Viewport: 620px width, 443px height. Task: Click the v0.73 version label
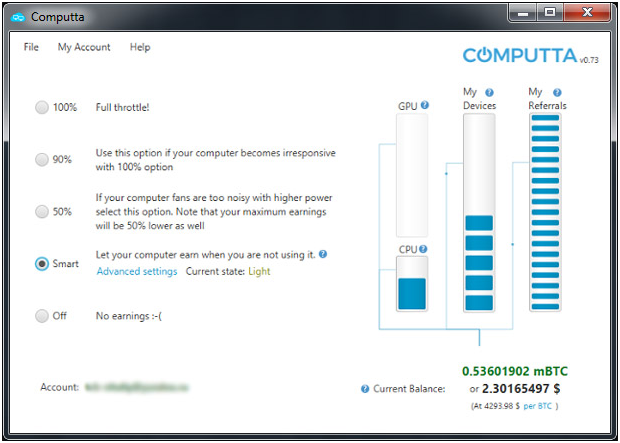589,60
